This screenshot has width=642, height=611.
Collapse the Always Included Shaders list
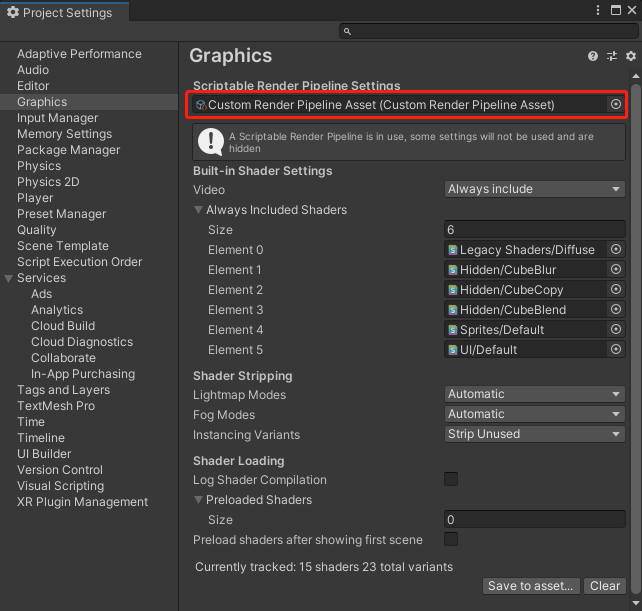tap(198, 210)
